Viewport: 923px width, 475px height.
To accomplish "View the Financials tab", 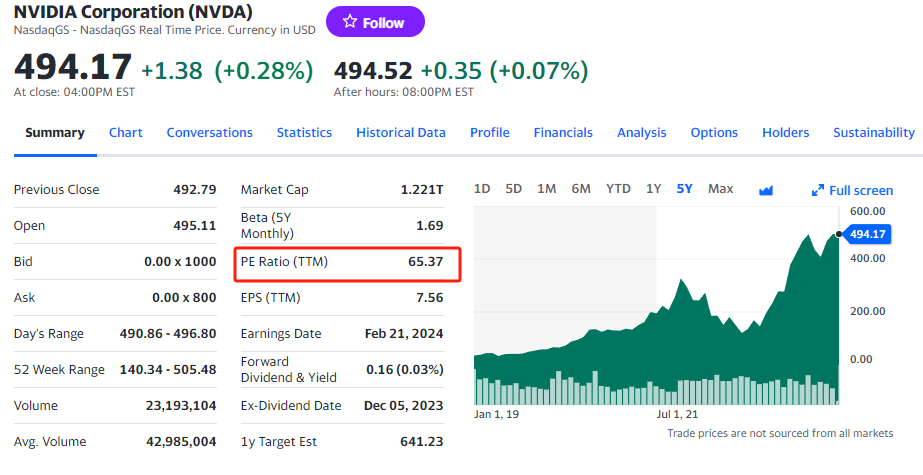I will [x=563, y=132].
